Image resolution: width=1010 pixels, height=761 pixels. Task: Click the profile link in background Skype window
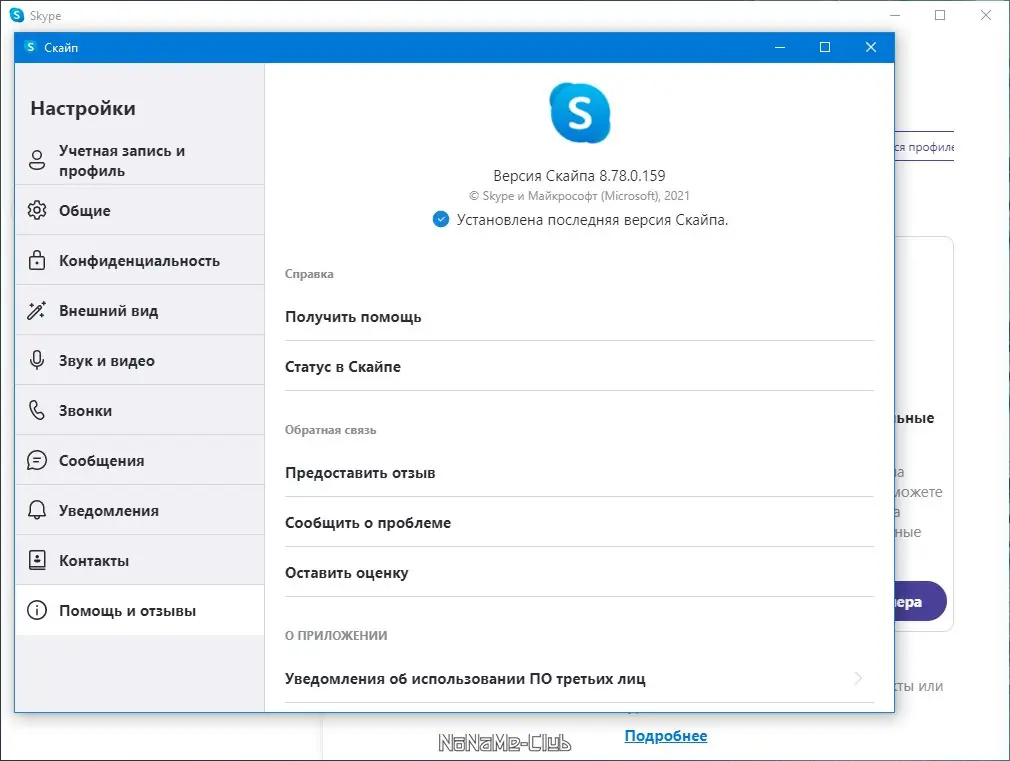pos(924,147)
